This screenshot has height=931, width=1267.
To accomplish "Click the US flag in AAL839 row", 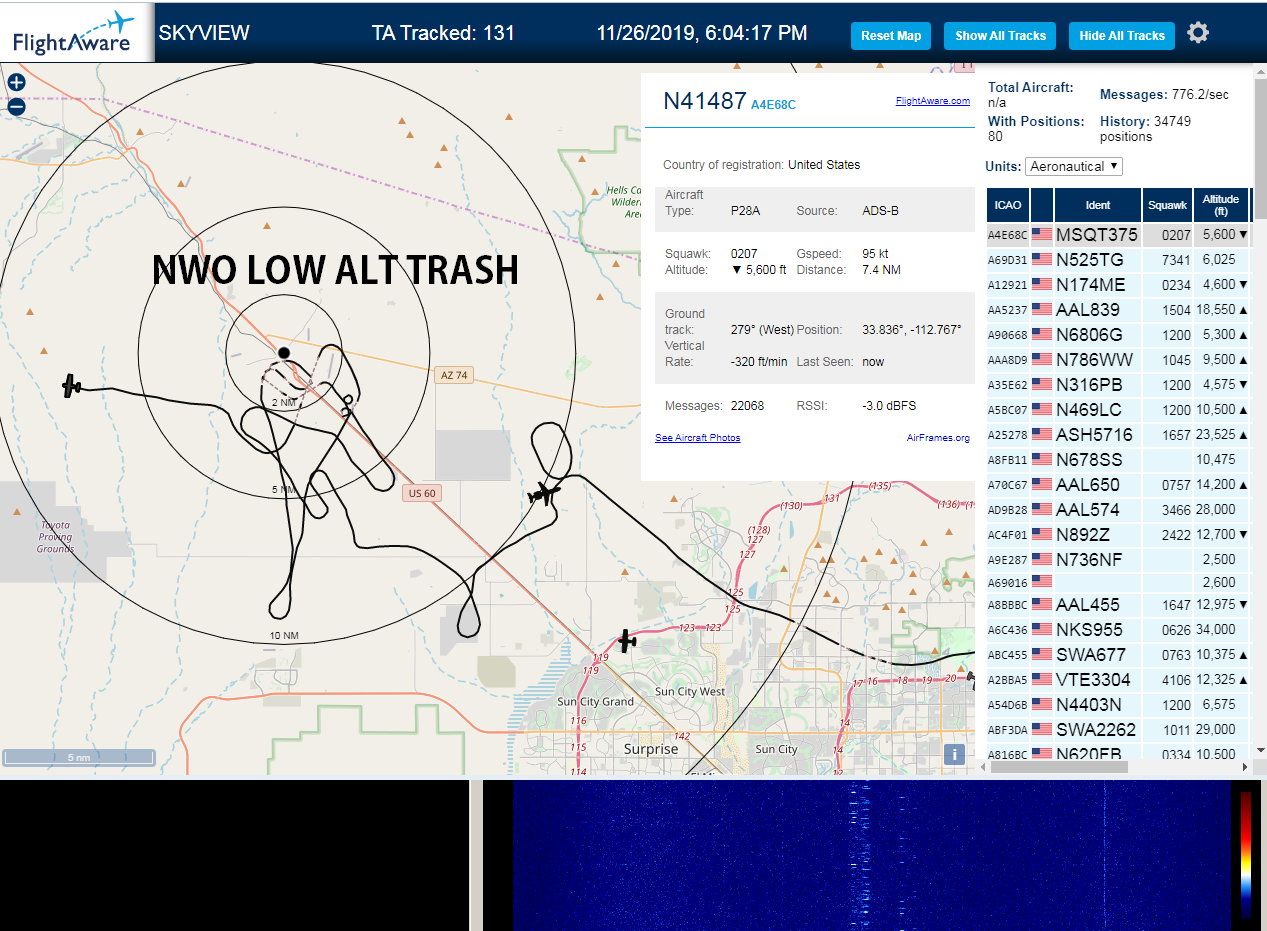I will (x=1042, y=310).
